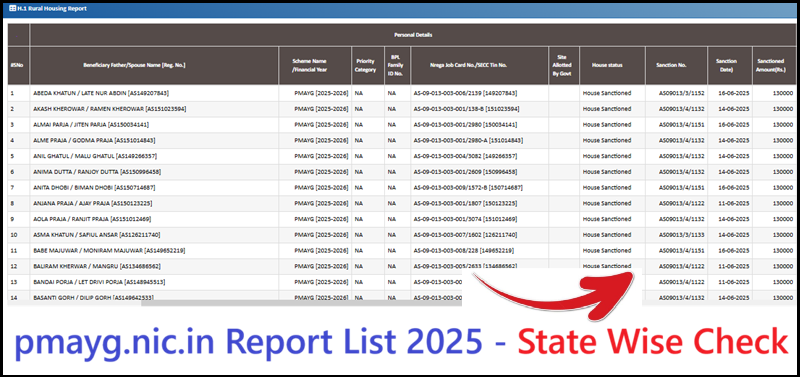
Task: Select beneficiary AKASH KHEROWAR / RAMEN KHEROWAR
Action: point(109,109)
